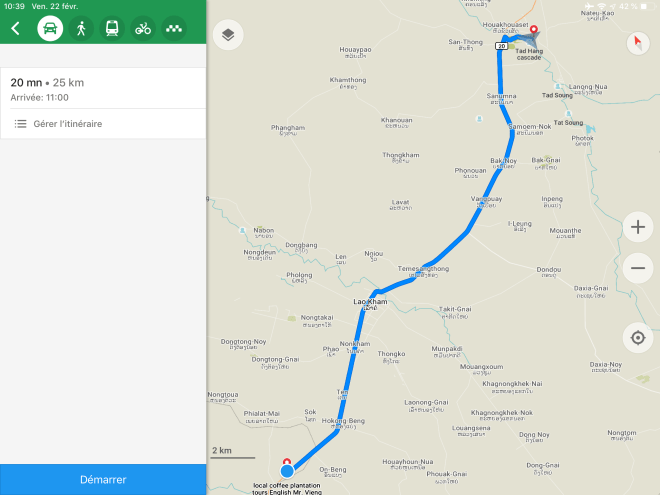Viewport: 660px width, 495px height.
Task: Zoom in with the plus button
Action: click(x=638, y=227)
